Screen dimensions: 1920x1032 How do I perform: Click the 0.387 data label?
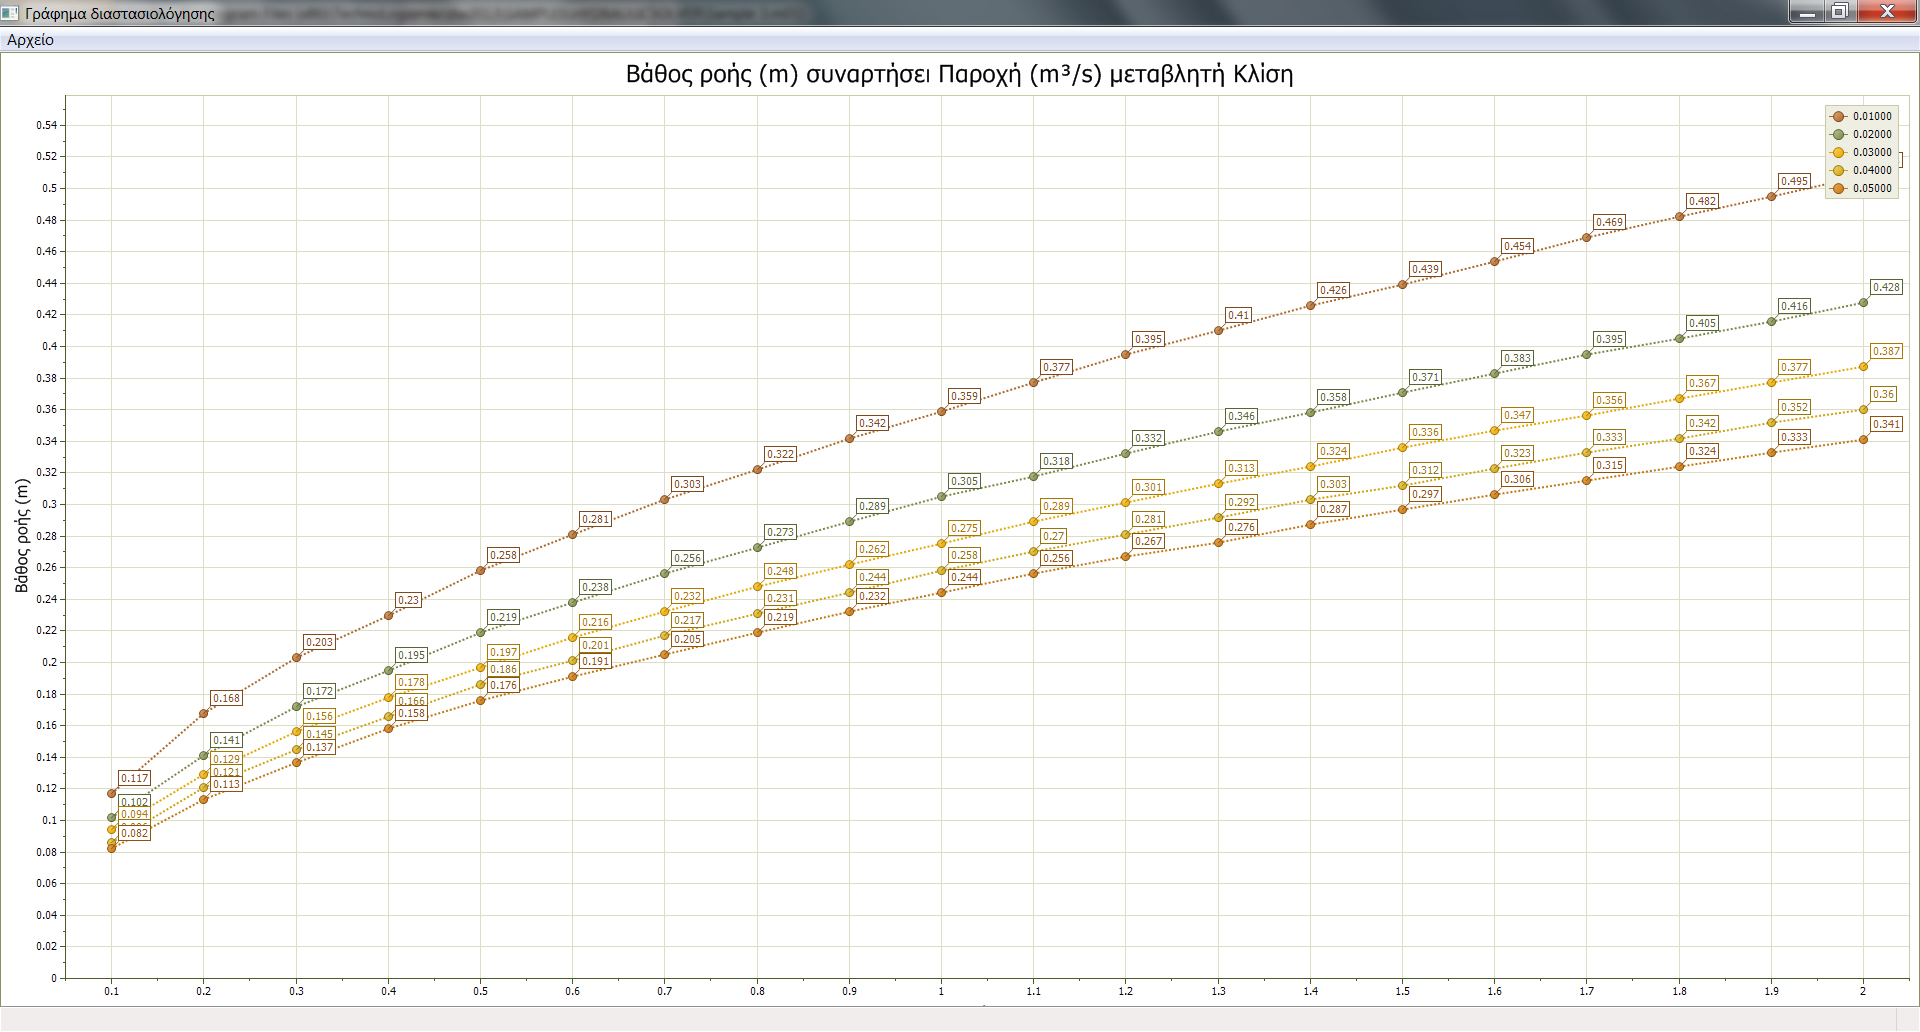click(1886, 351)
